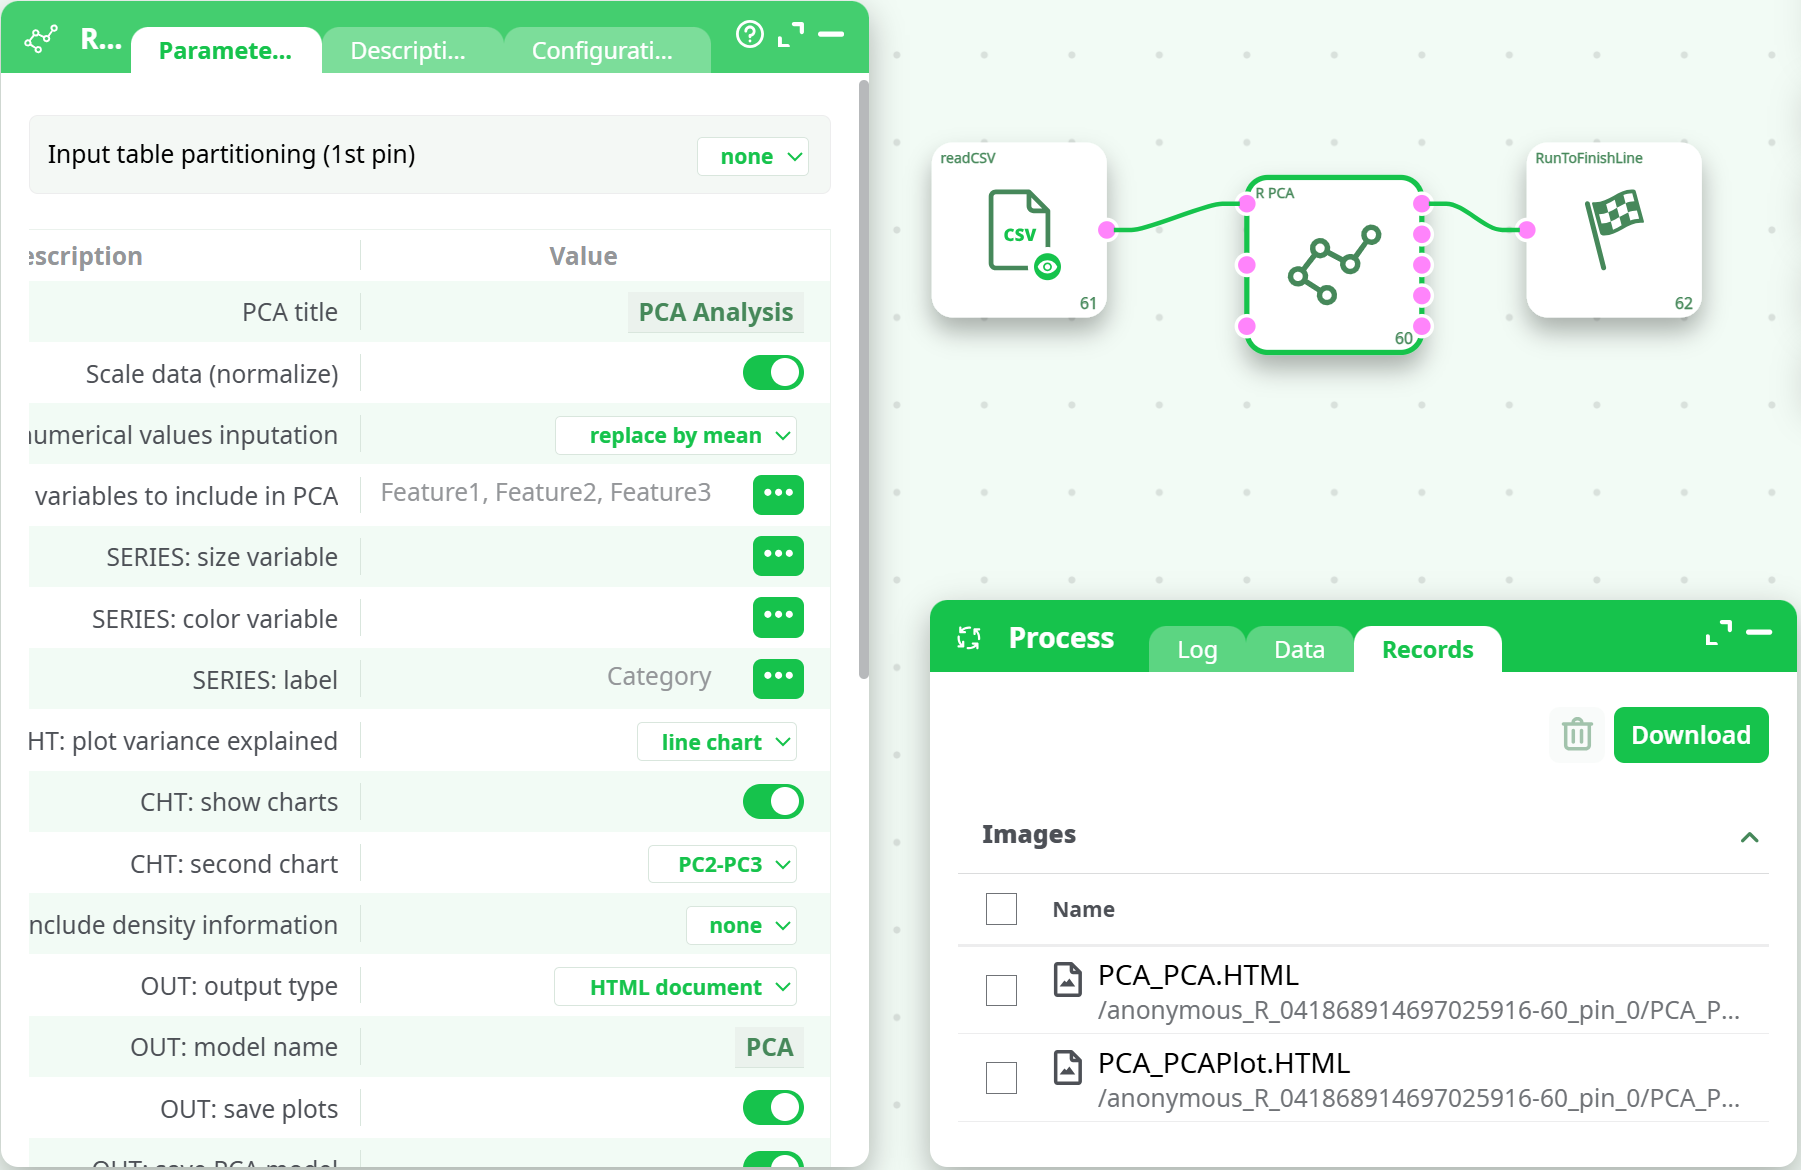Open the numerical values inputation dropdown
The height and width of the screenshot is (1170, 1801).
tap(675, 435)
